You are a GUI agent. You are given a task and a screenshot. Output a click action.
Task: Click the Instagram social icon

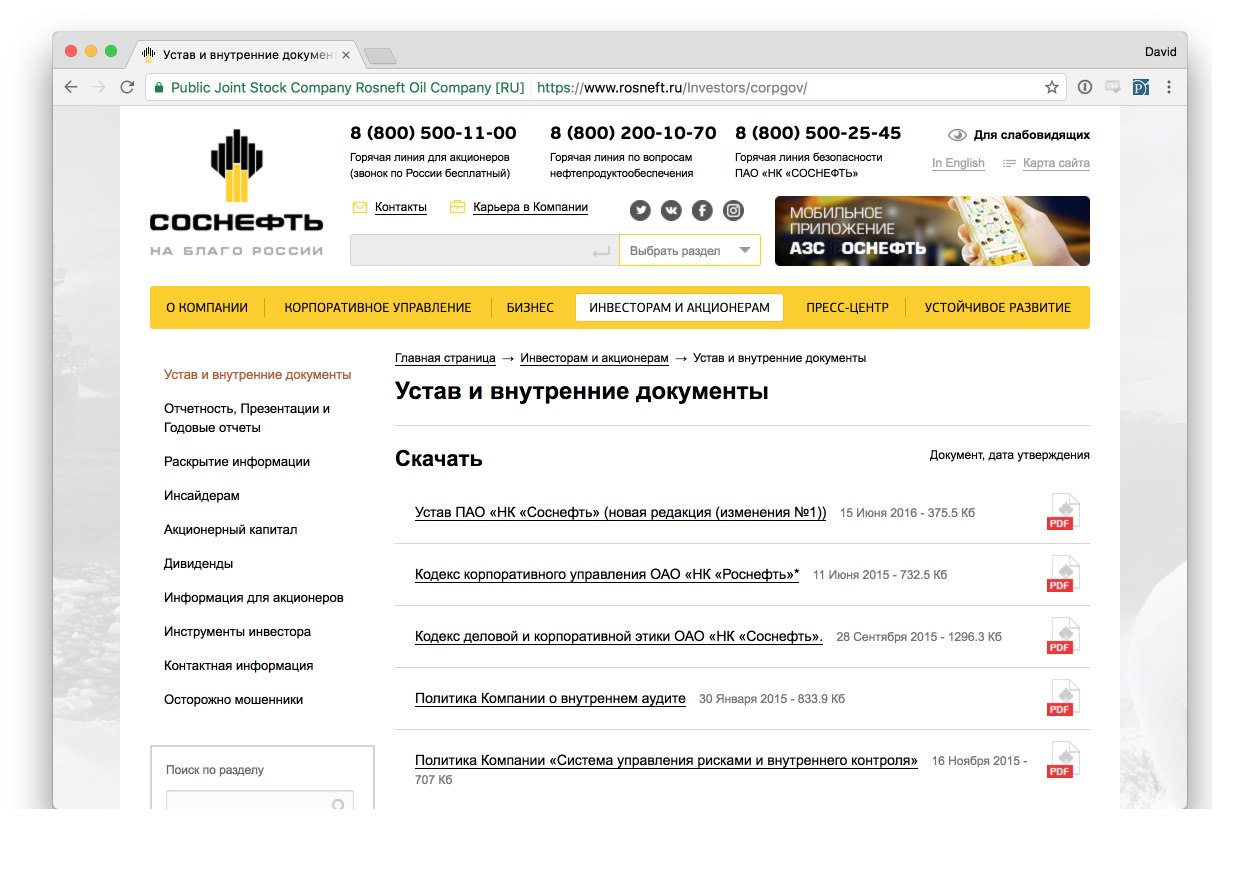734,210
